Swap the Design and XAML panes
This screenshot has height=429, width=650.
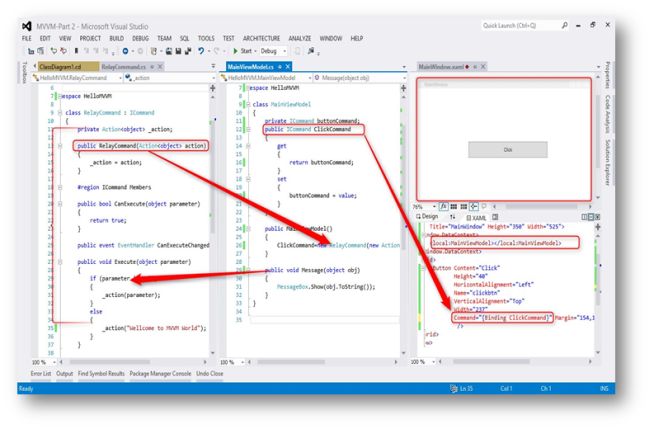point(453,217)
